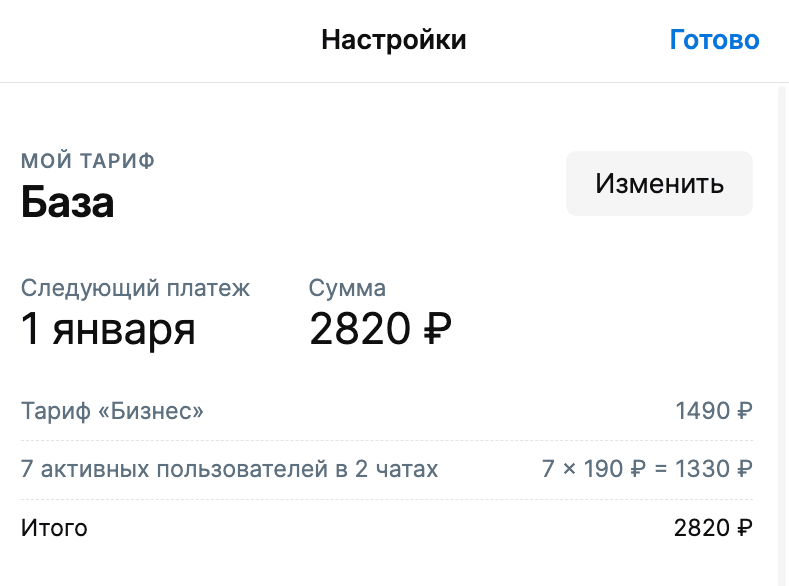Click the 2820 ₽ Итого total value
This screenshot has width=789, height=586.
(714, 528)
